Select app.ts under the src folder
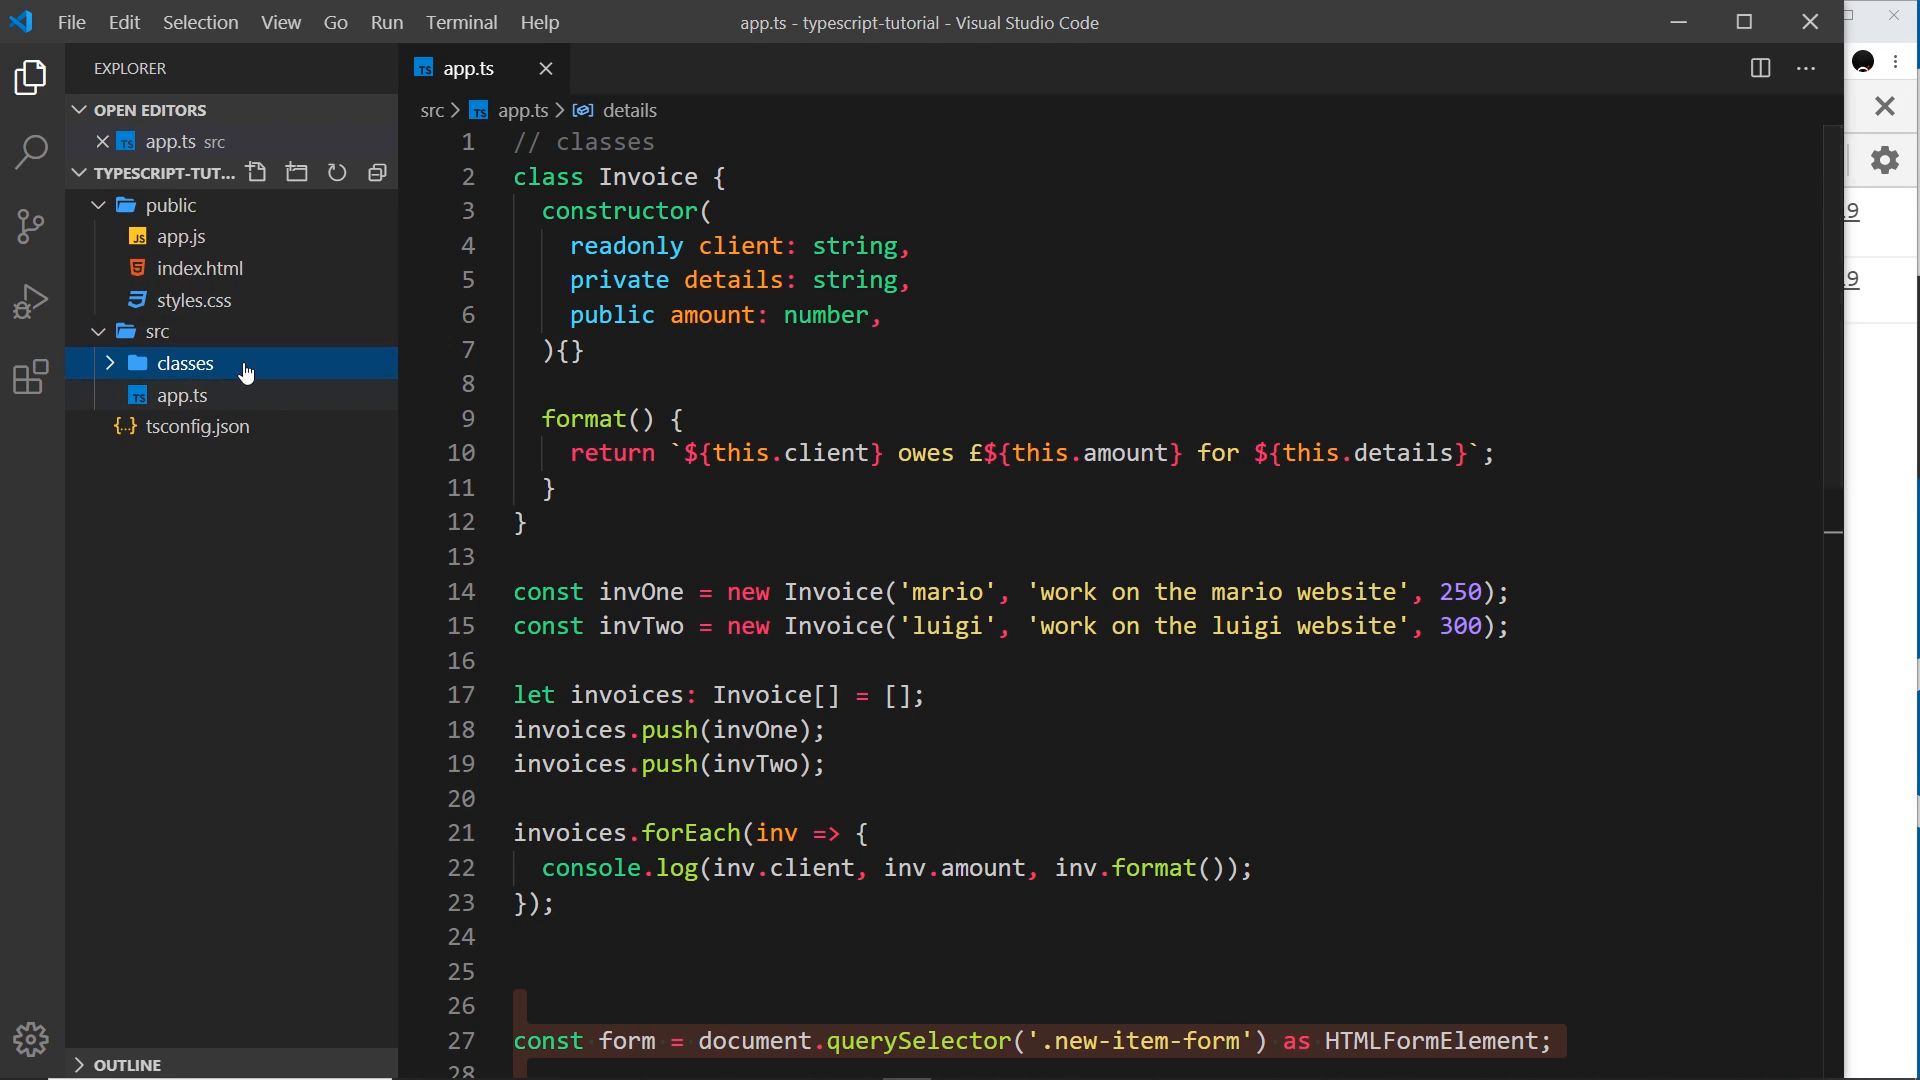This screenshot has height=1080, width=1920. (232, 395)
